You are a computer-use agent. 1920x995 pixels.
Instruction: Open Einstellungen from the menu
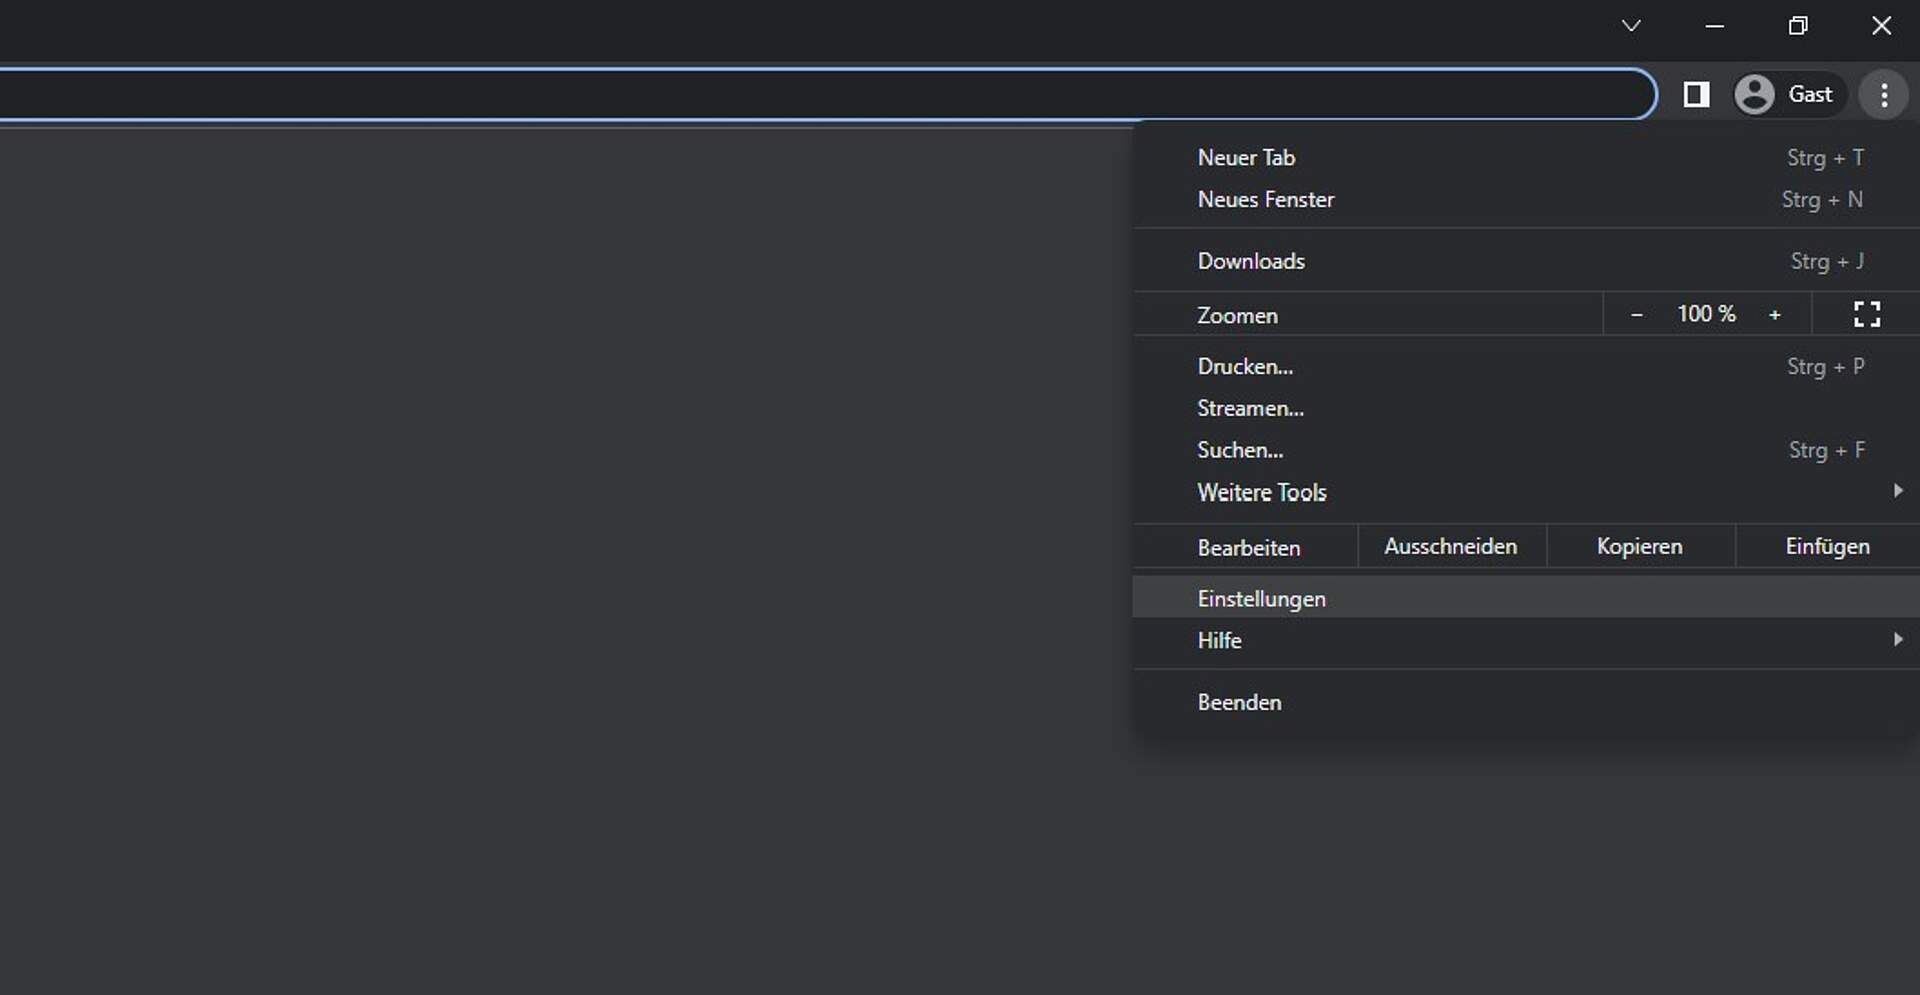tap(1261, 599)
